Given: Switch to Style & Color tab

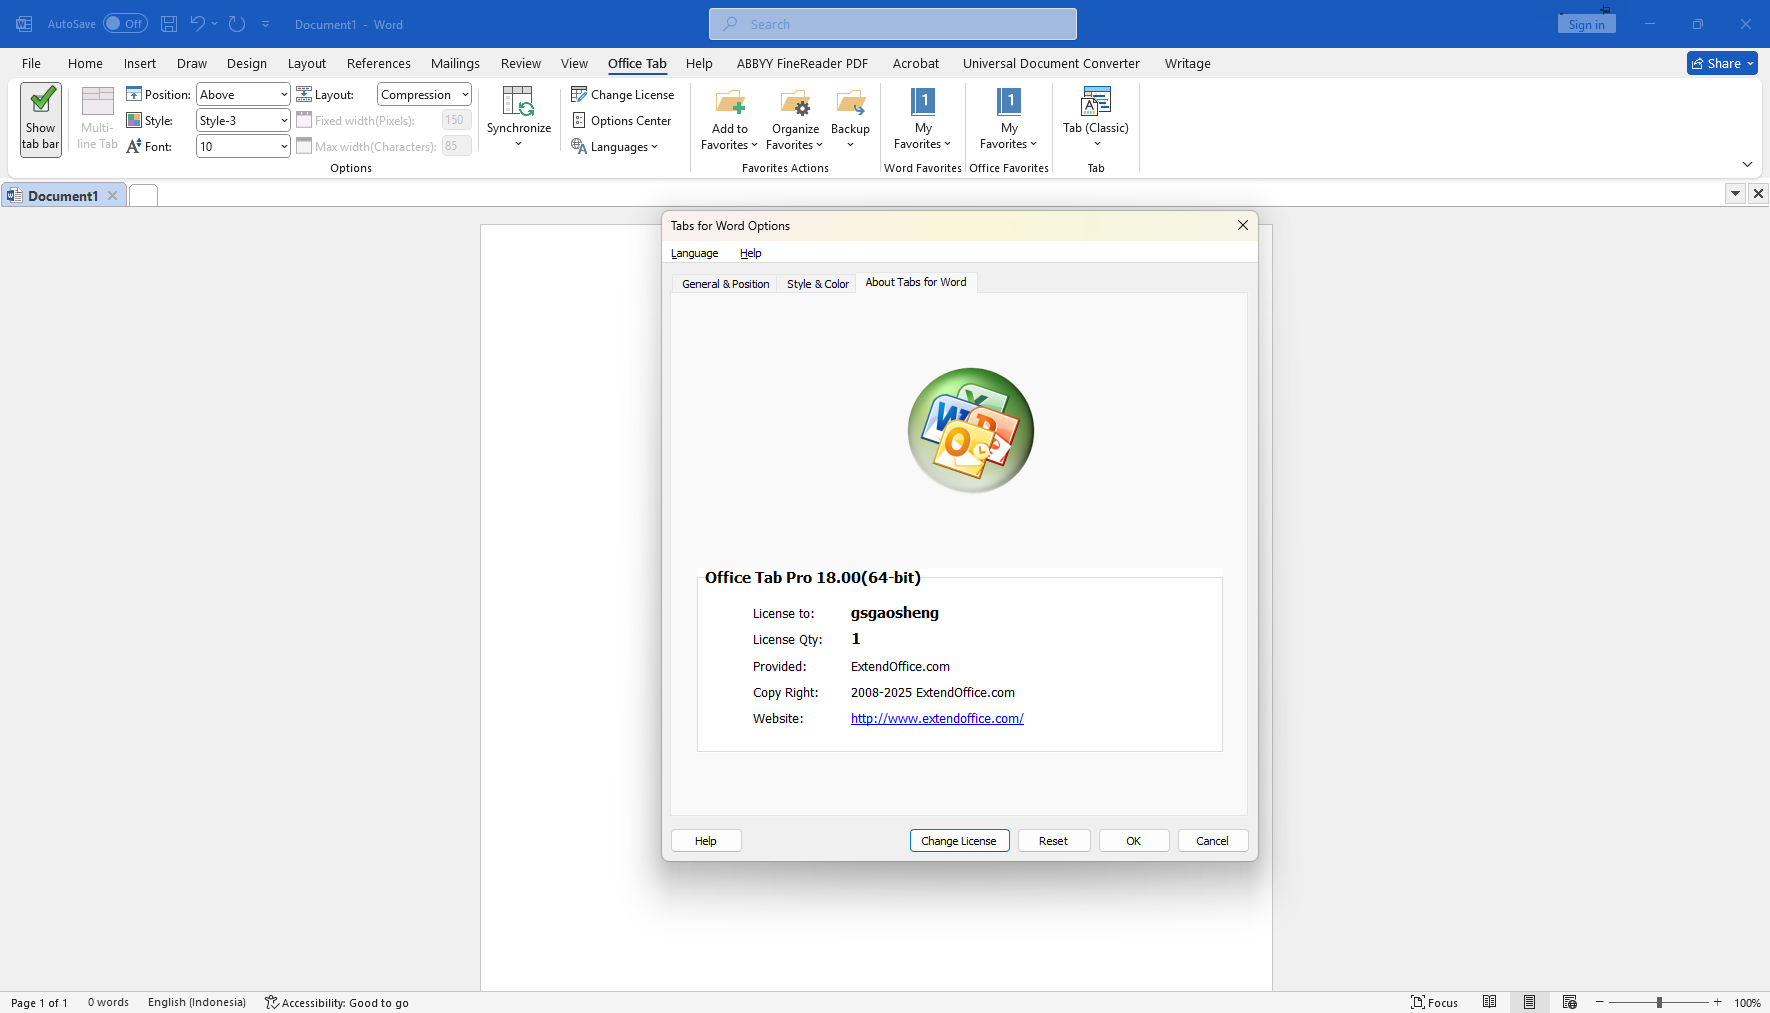Looking at the screenshot, I should (817, 284).
